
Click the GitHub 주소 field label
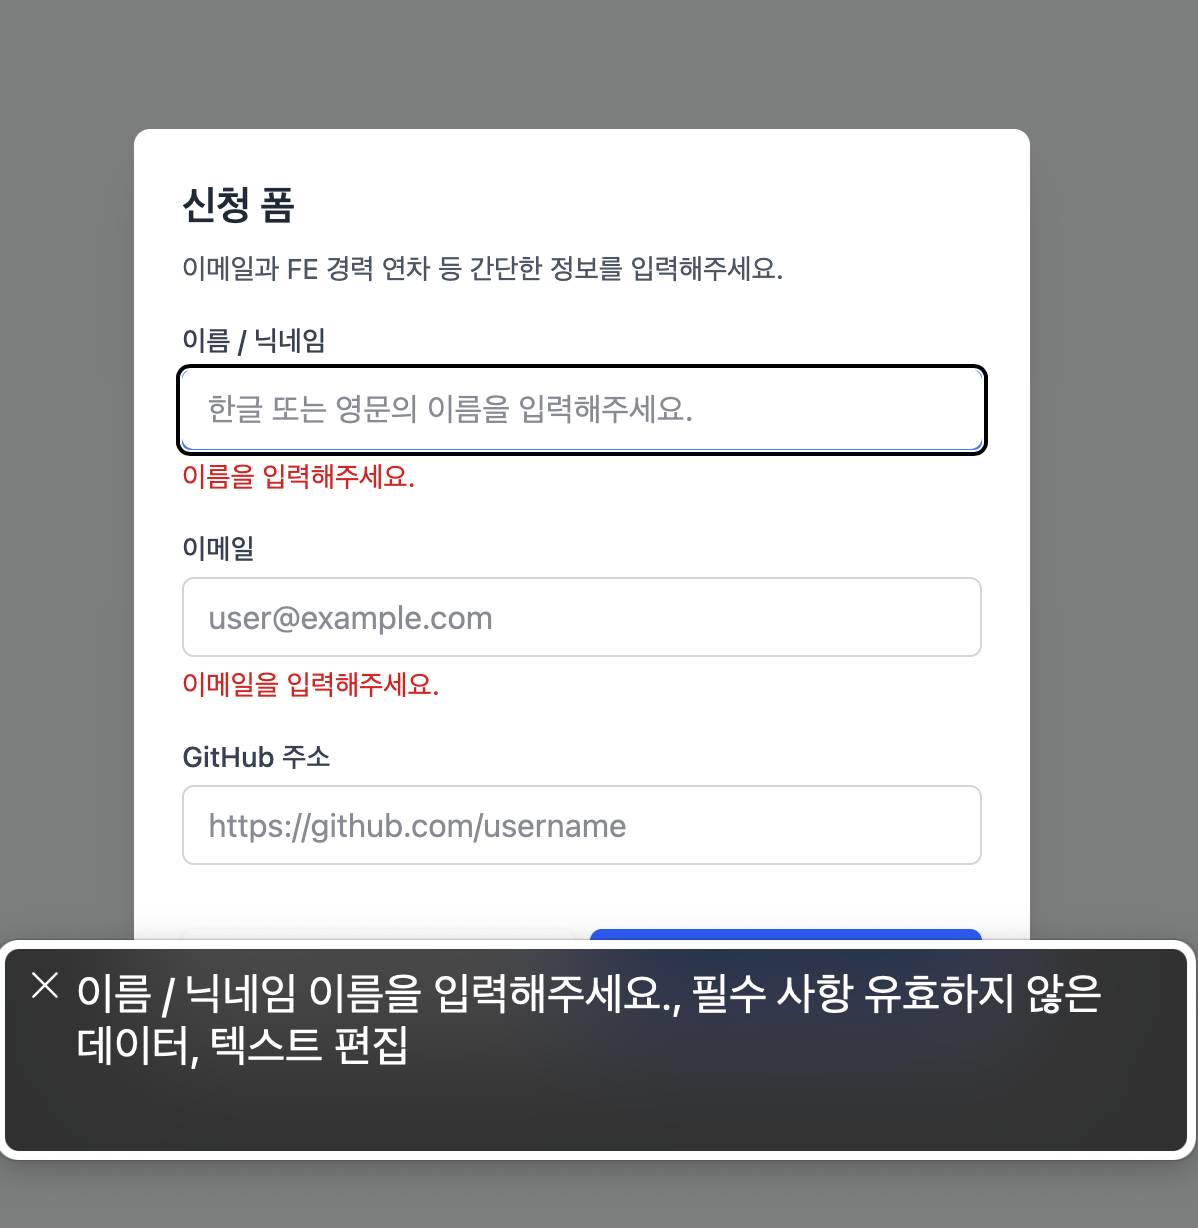click(x=256, y=757)
